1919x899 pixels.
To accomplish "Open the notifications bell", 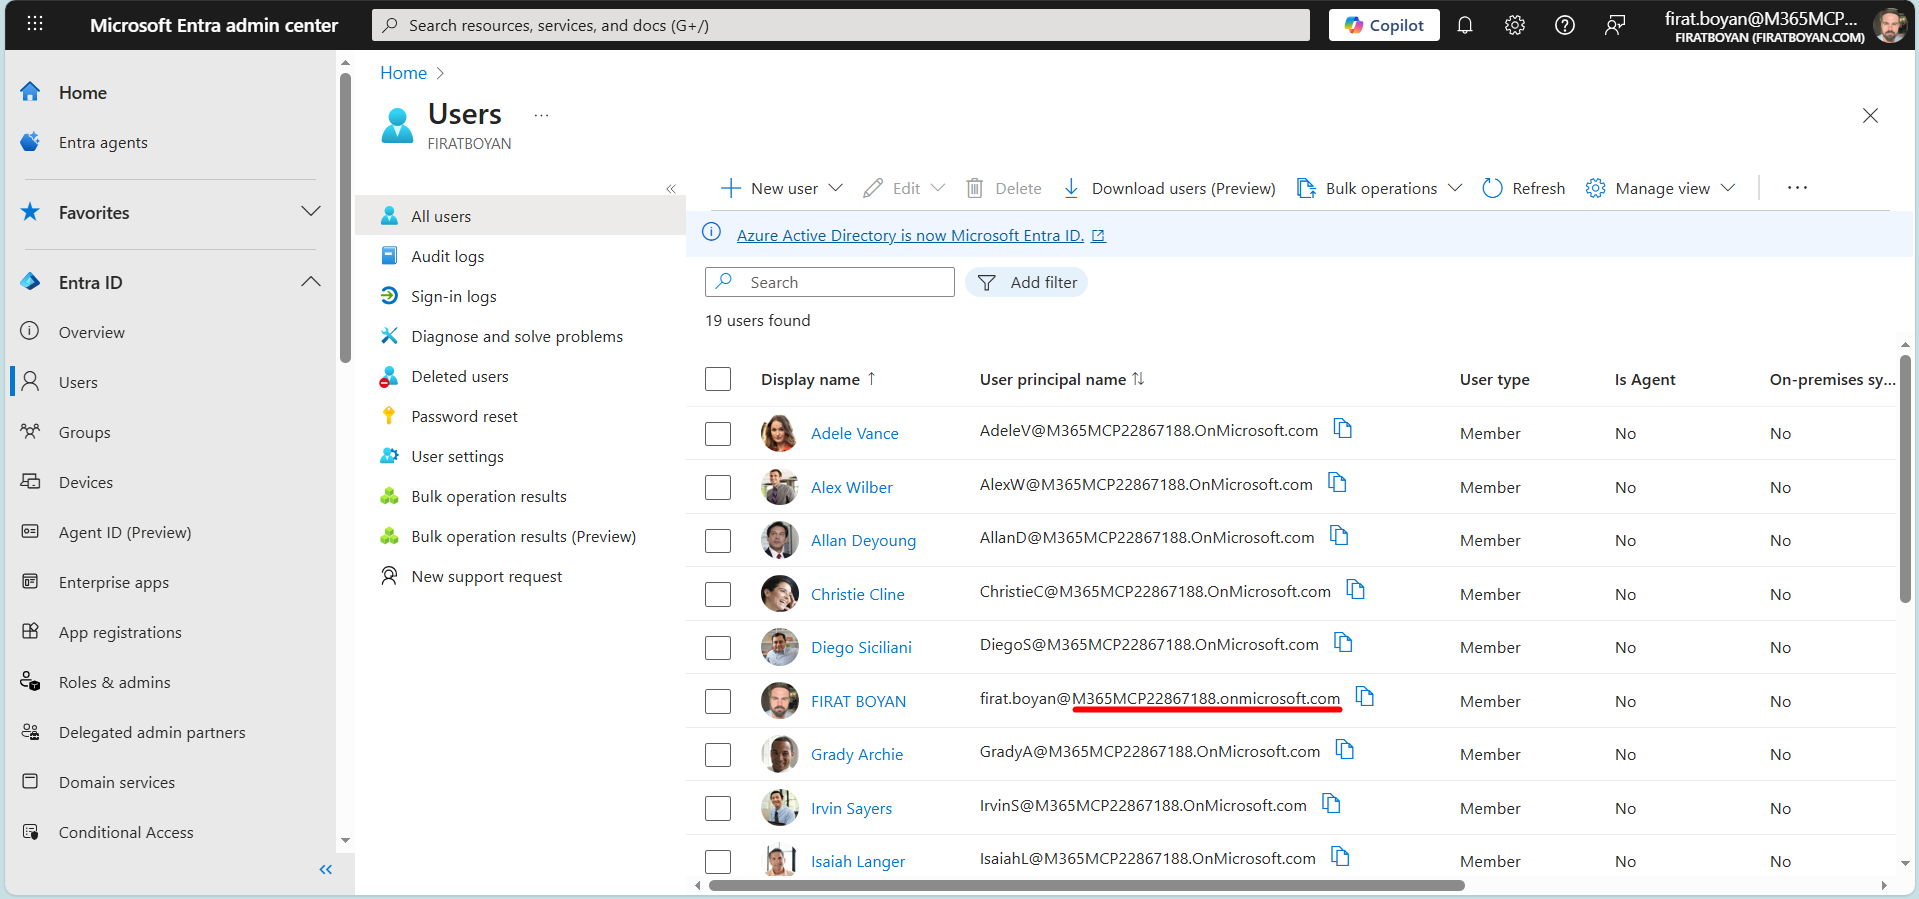I will 1465,25.
